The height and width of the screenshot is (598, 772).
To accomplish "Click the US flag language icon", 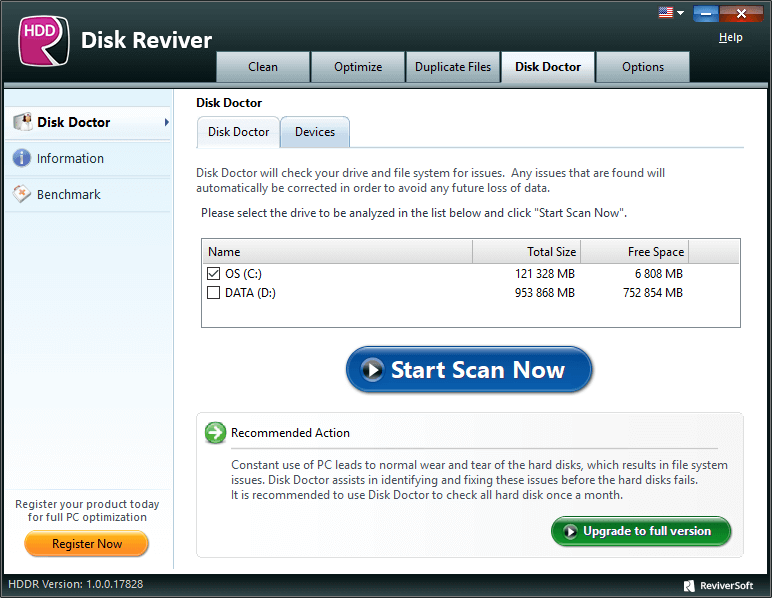I will click(666, 12).
